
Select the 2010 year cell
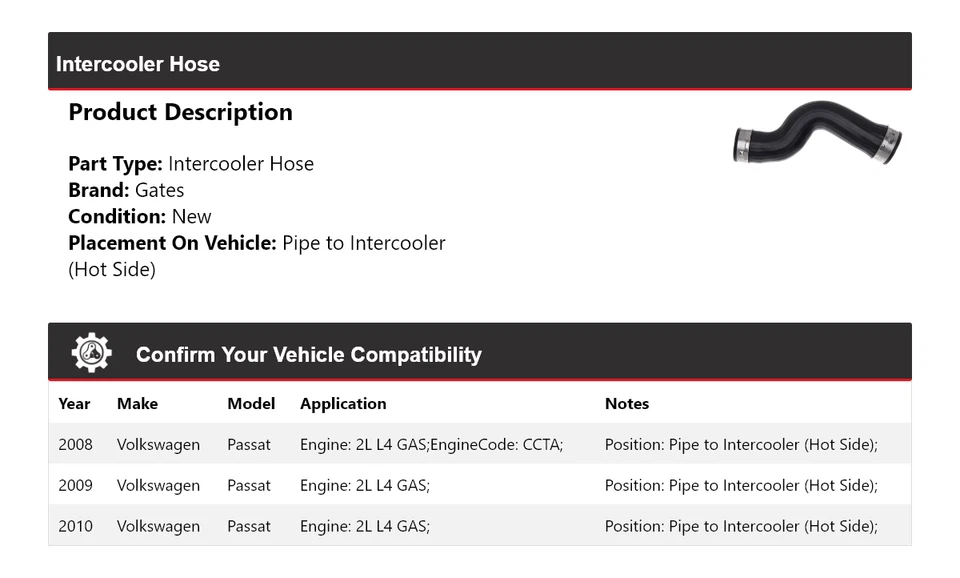tap(75, 526)
